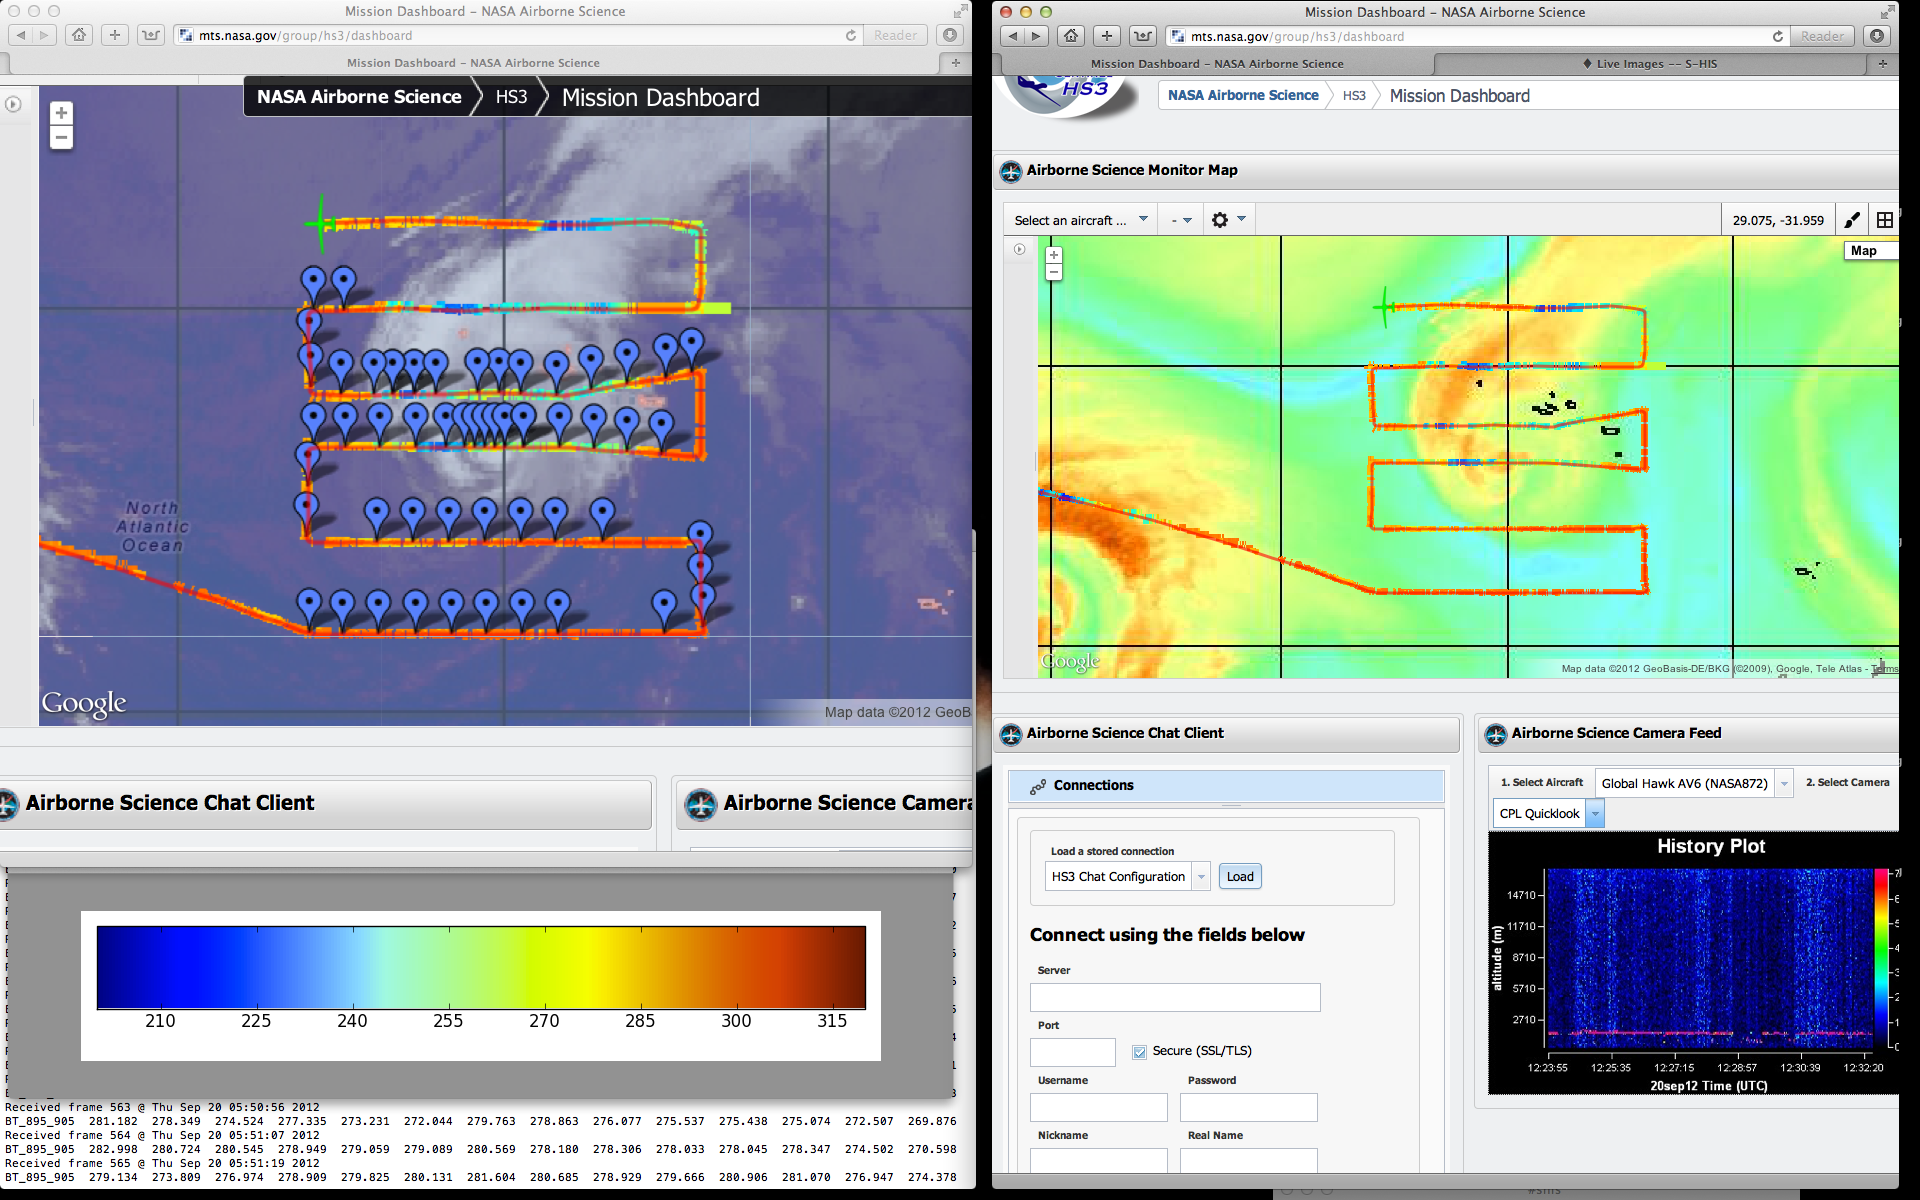
Task: Reload the page in left browser window
Action: click(851, 35)
